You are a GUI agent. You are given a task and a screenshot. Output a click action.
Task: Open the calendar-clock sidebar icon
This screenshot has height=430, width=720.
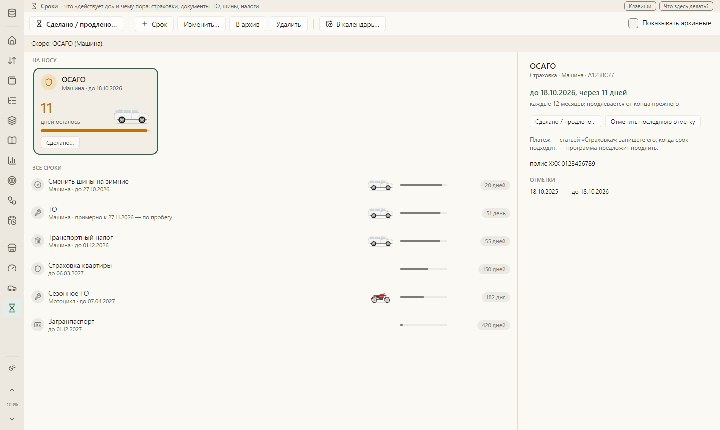pyautogui.click(x=12, y=221)
